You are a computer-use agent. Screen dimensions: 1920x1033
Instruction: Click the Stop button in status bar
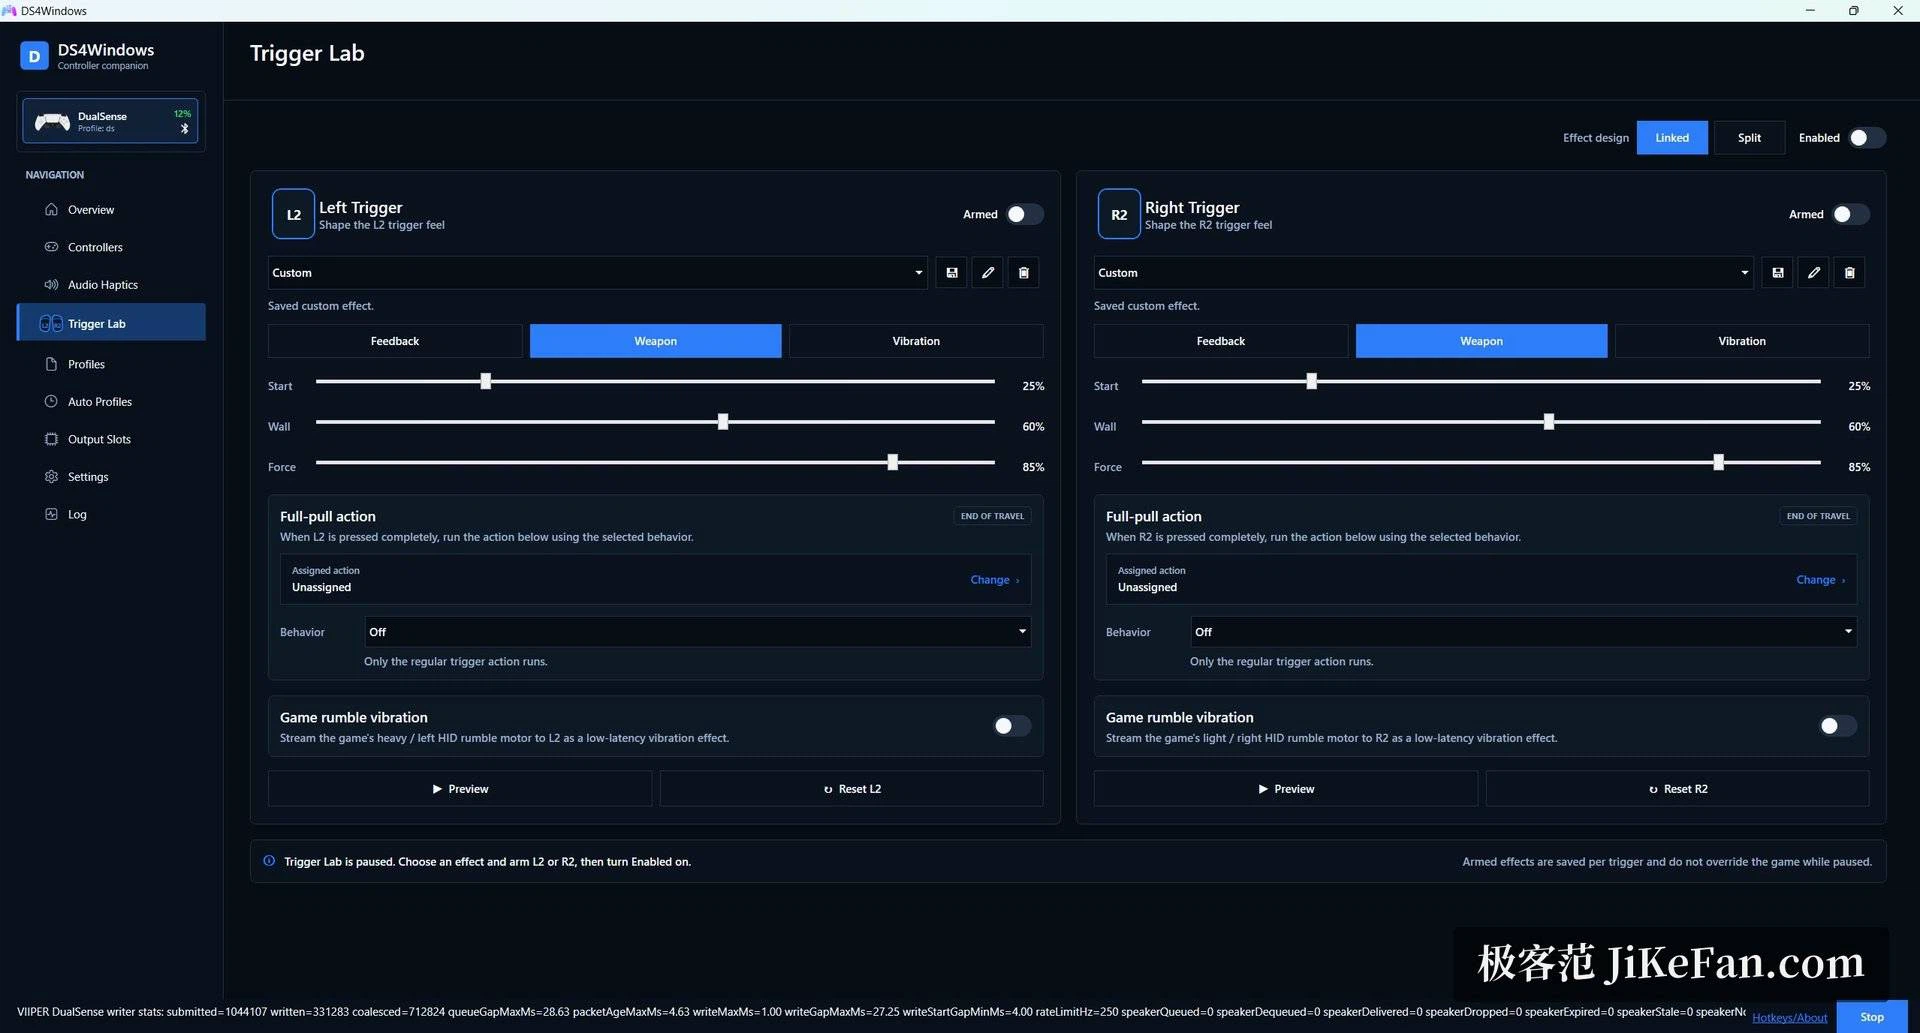click(x=1872, y=1017)
